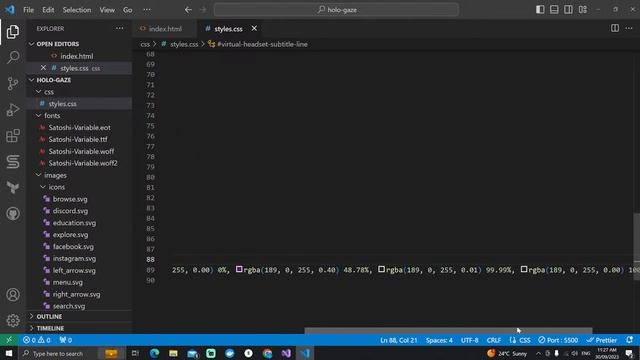Open the Edit menu
This screenshot has width=640, height=360.
48,10
